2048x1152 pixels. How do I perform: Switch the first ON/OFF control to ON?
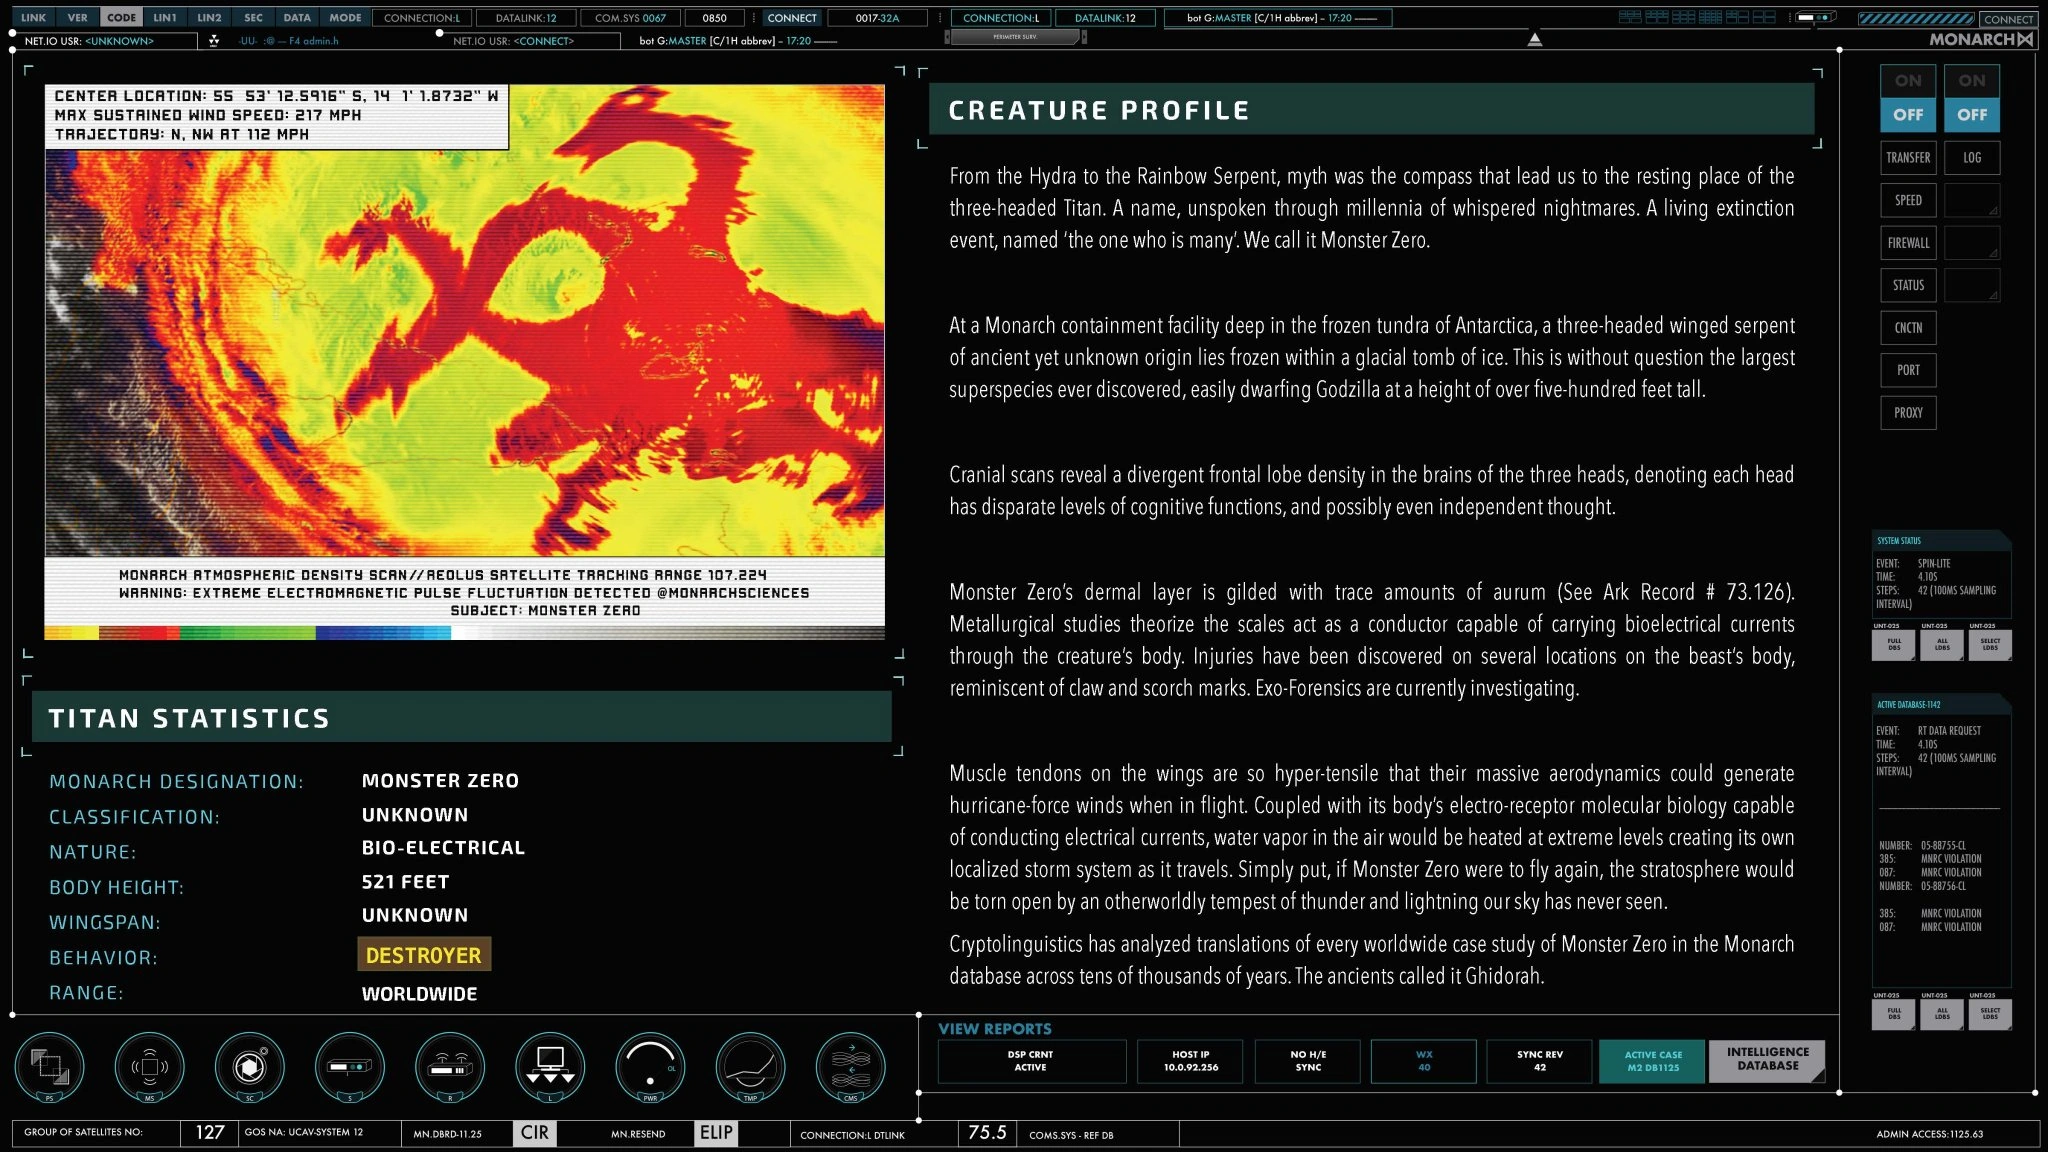(x=1907, y=81)
